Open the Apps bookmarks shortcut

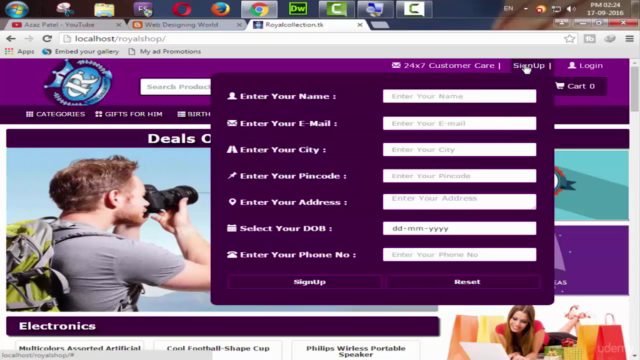(20, 51)
